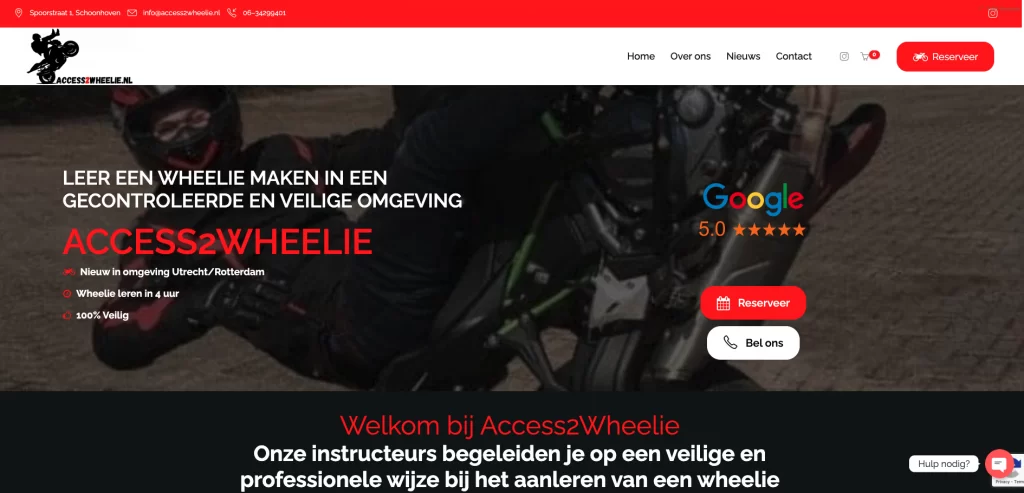Click the header Reserveer button
The height and width of the screenshot is (493, 1024).
pyautogui.click(x=945, y=57)
